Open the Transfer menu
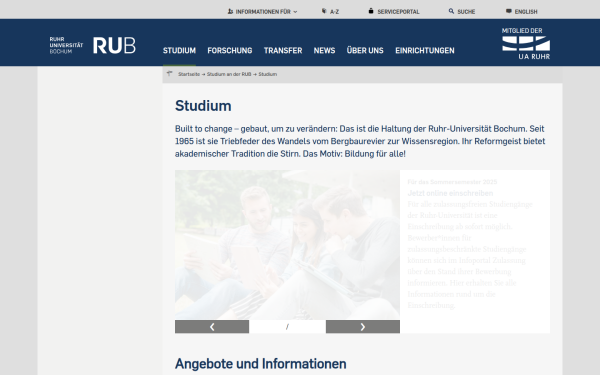 point(283,51)
